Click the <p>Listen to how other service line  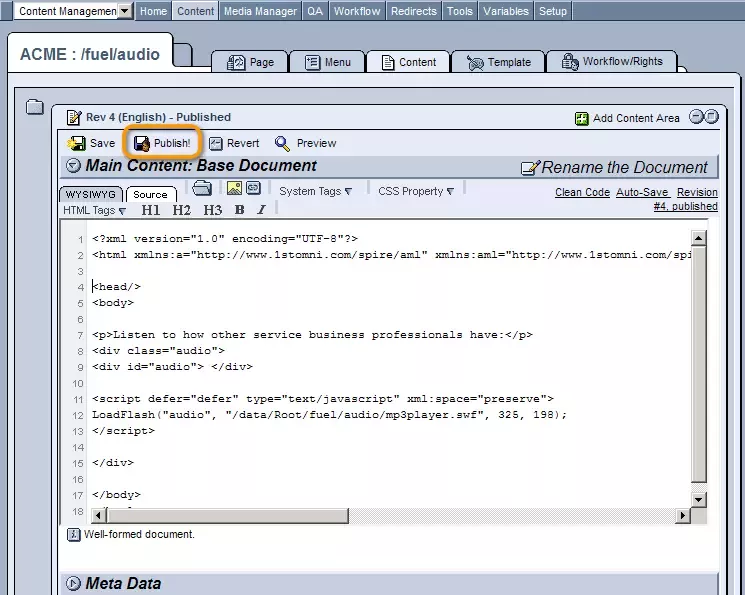(312, 335)
